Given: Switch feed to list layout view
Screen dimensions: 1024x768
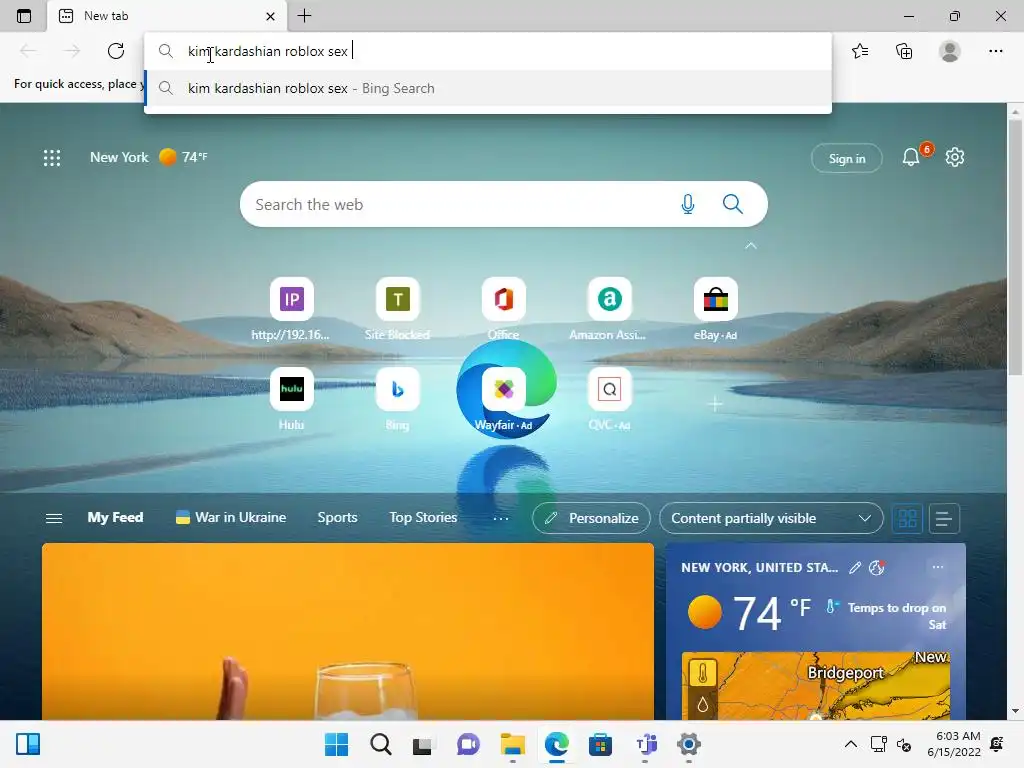Looking at the screenshot, I should point(944,519).
